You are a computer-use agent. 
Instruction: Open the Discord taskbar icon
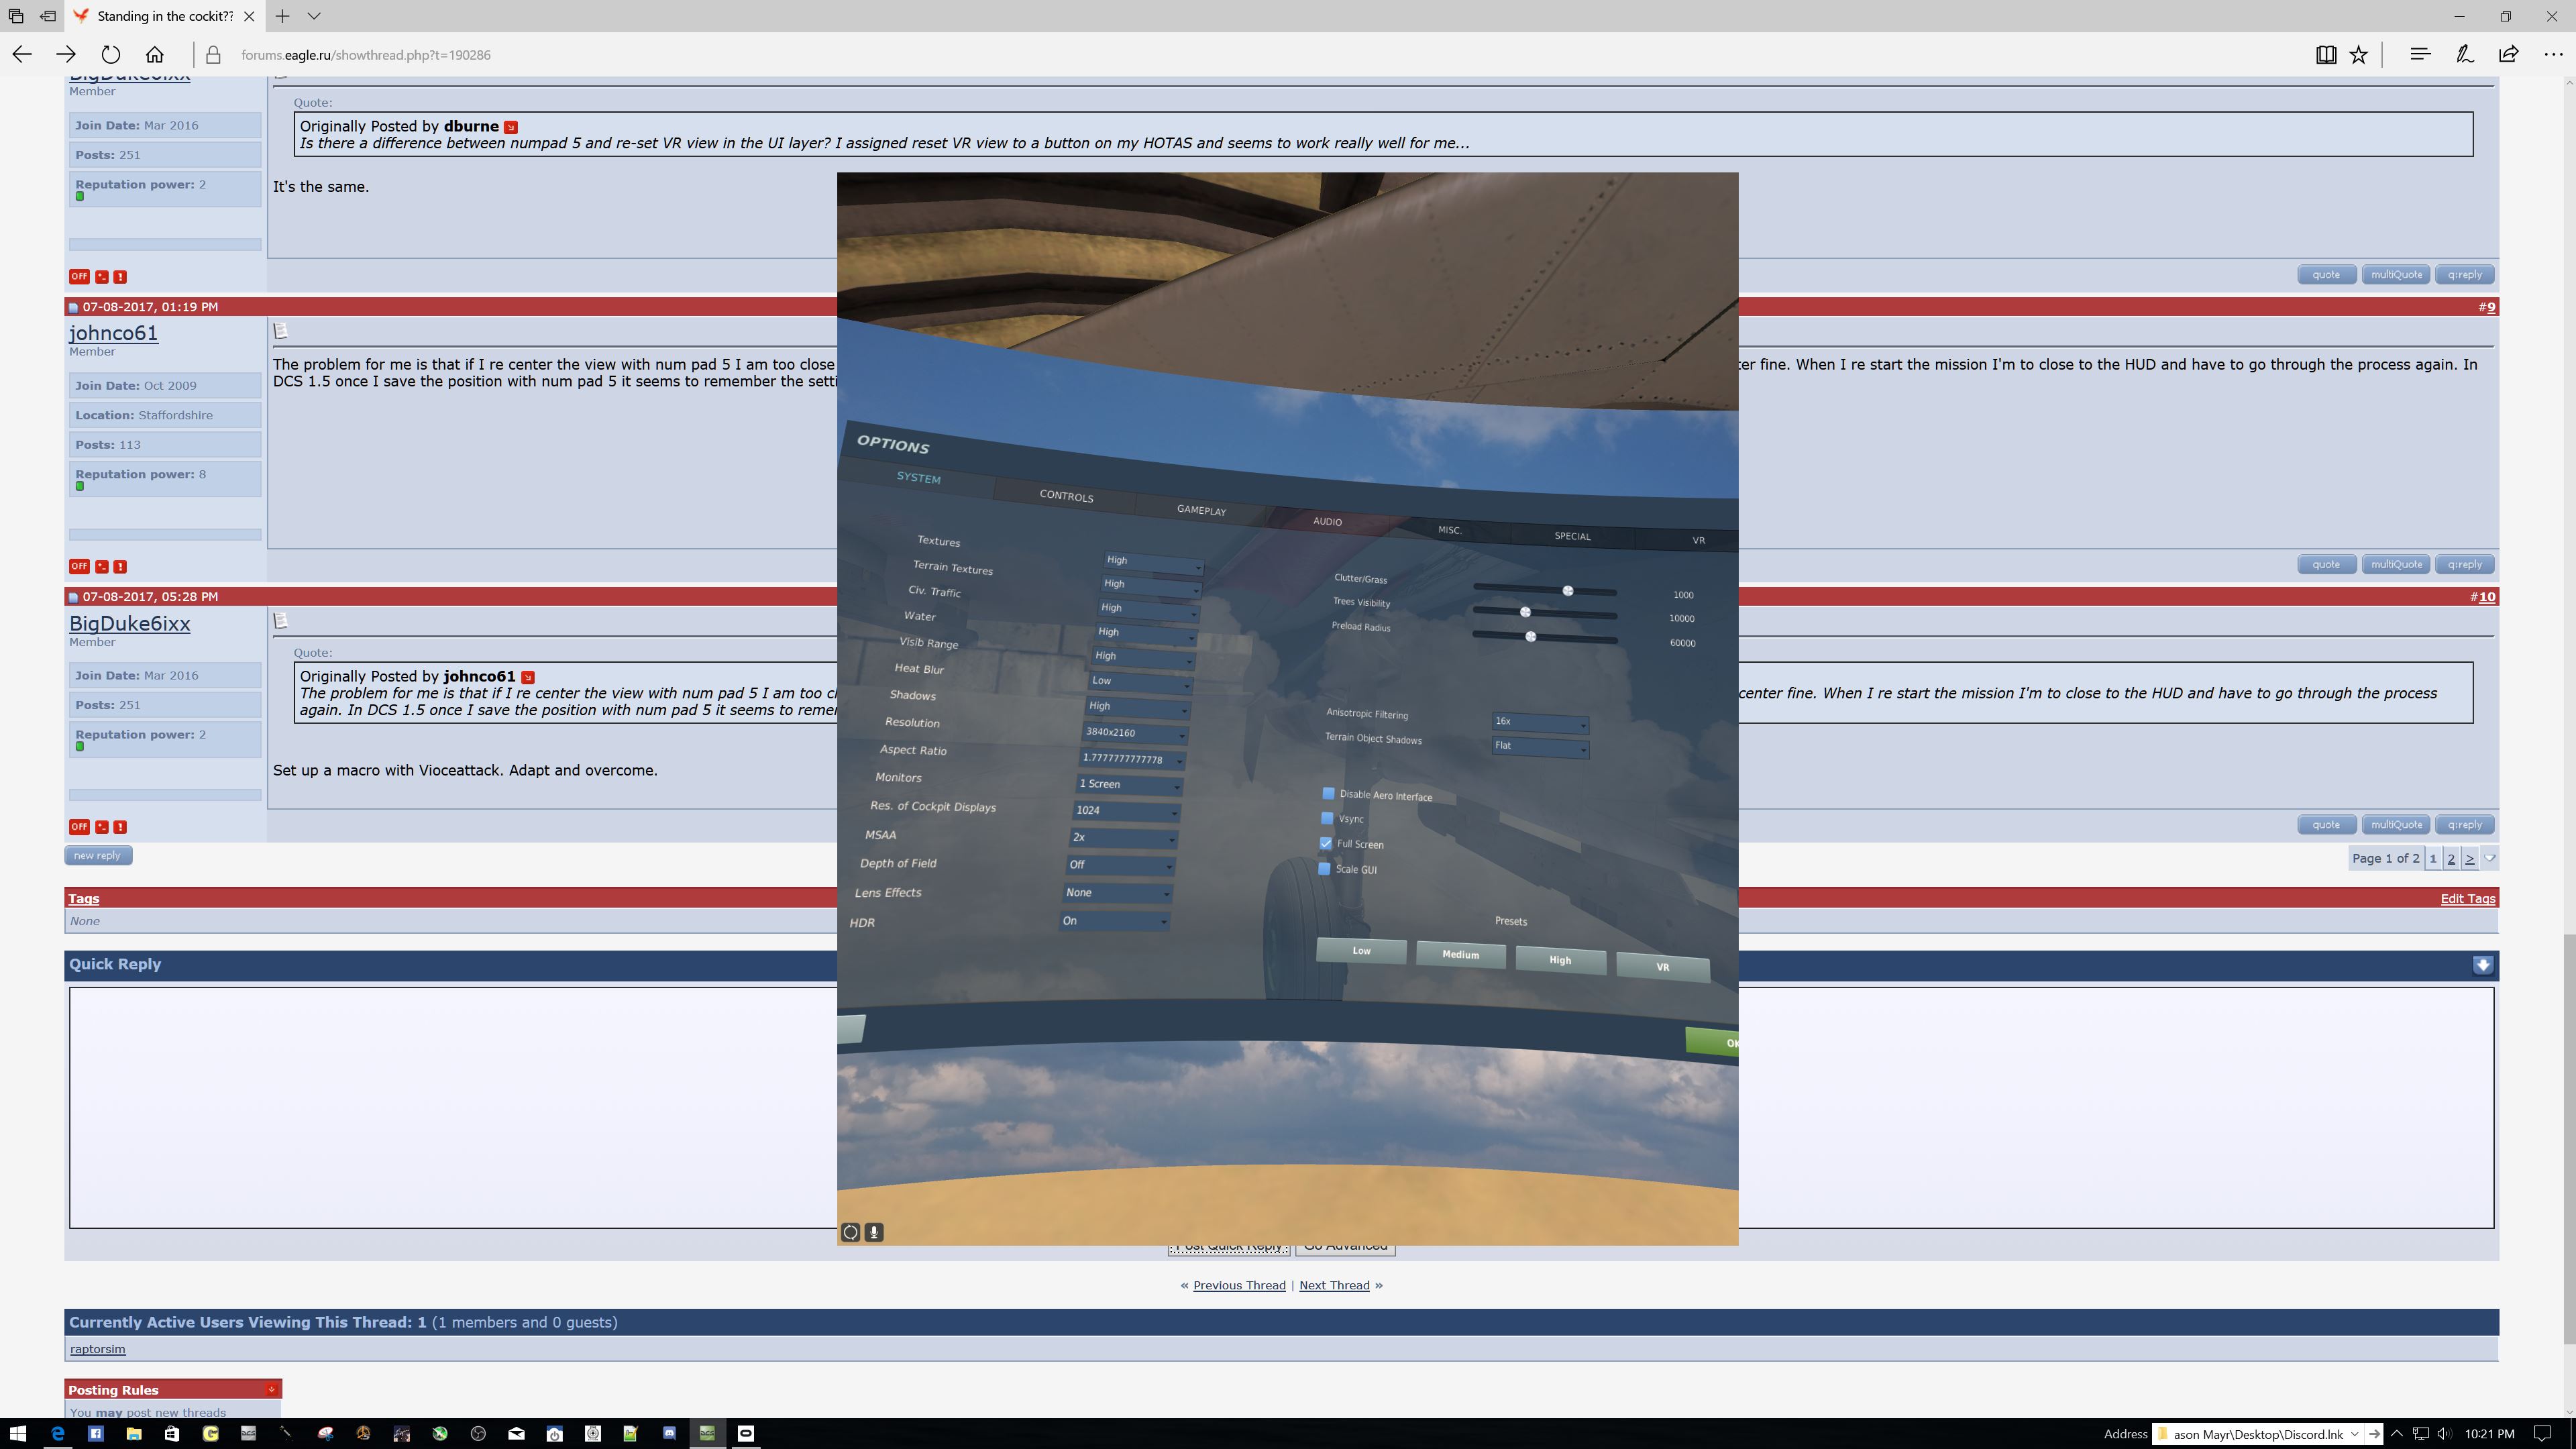click(x=669, y=1433)
